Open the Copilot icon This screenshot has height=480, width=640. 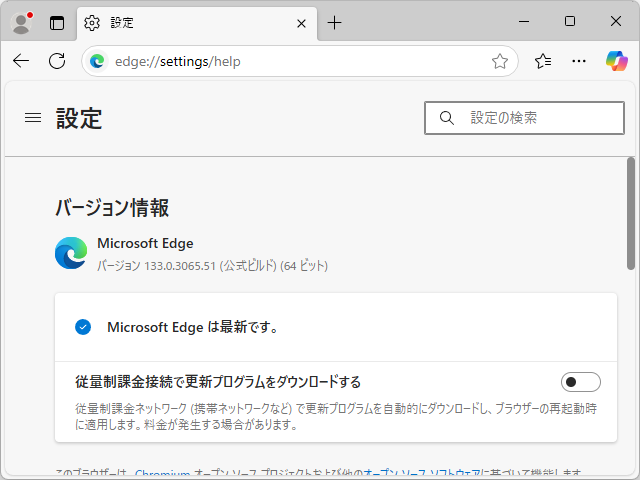pyautogui.click(x=617, y=61)
